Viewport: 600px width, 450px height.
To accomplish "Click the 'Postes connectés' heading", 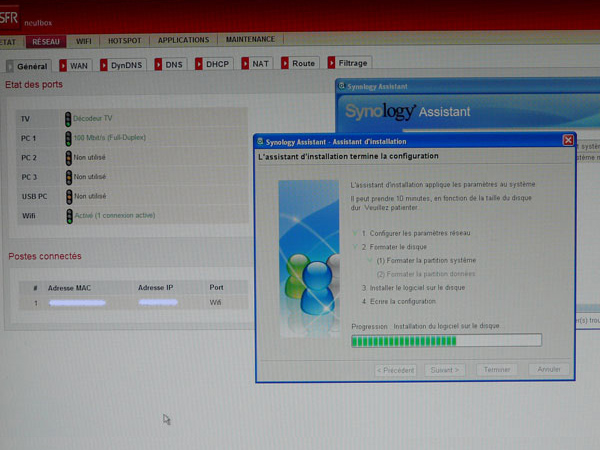I will coord(45,256).
